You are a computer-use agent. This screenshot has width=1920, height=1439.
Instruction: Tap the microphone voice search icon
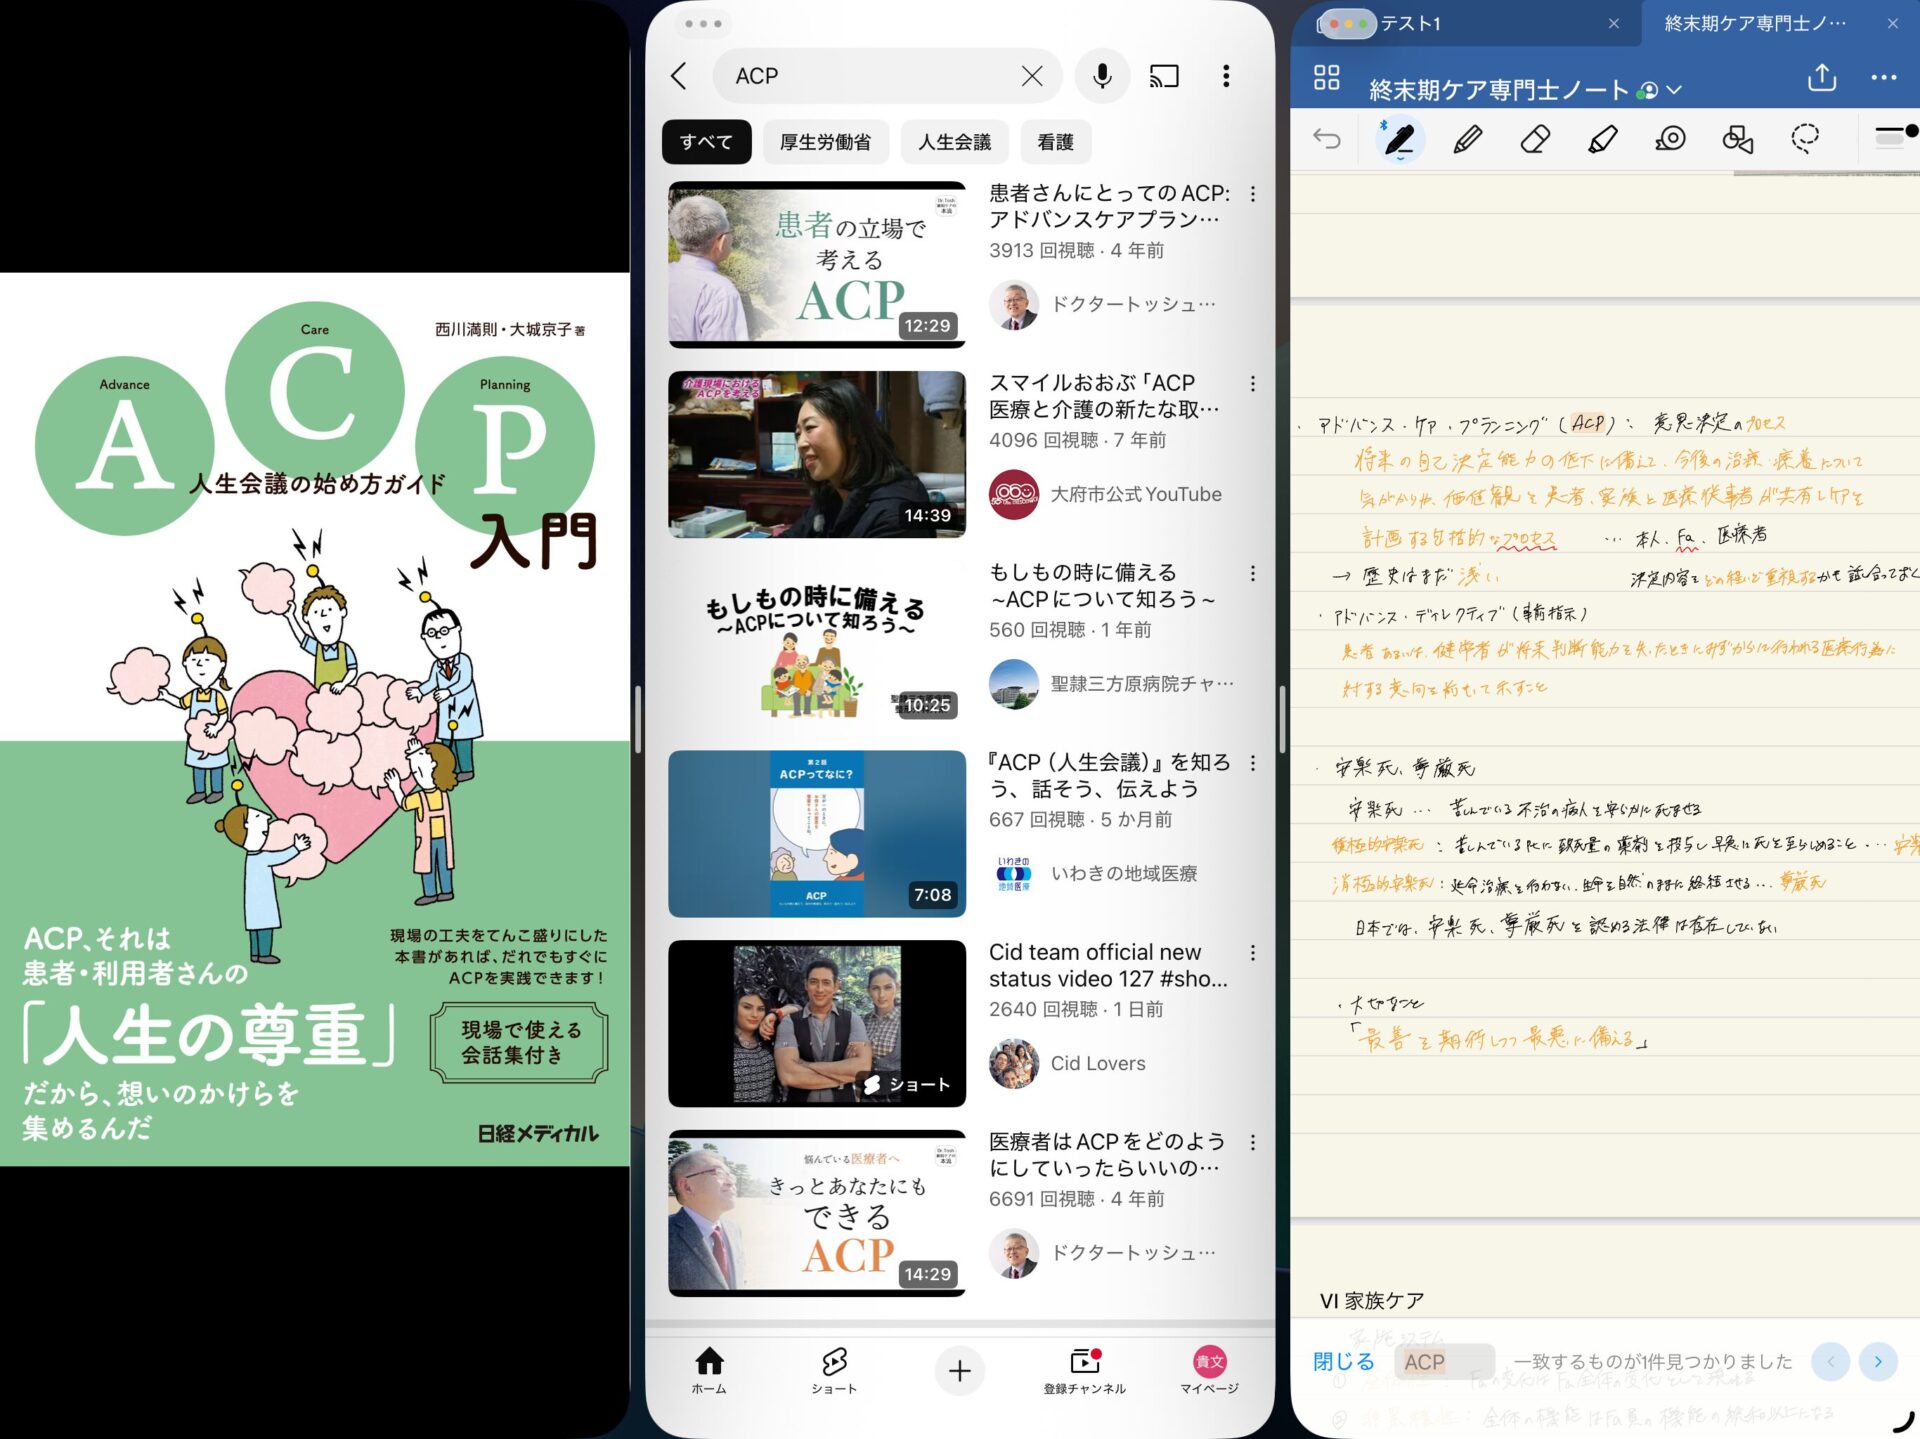click(x=1102, y=76)
